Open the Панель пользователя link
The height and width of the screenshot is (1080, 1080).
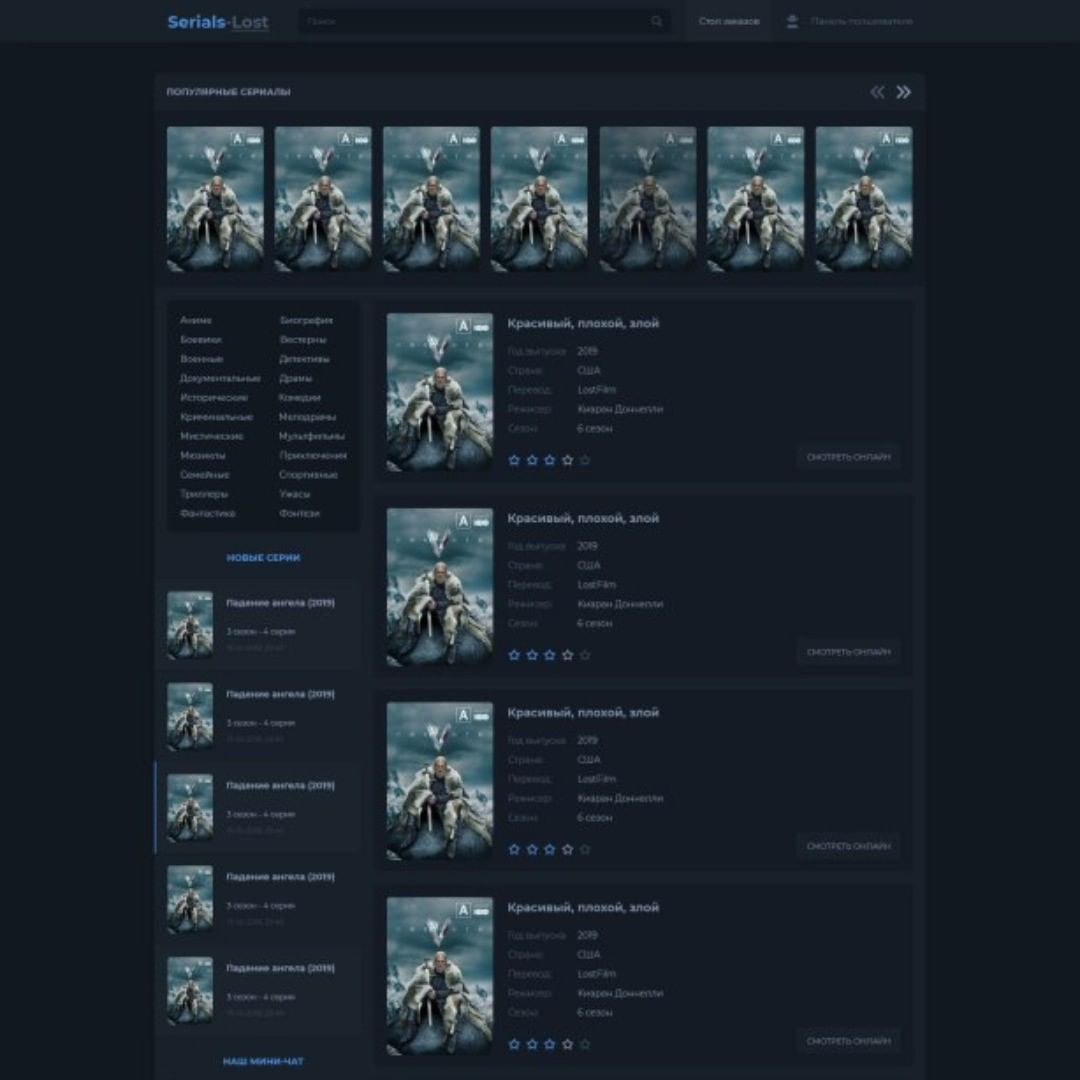click(x=861, y=21)
